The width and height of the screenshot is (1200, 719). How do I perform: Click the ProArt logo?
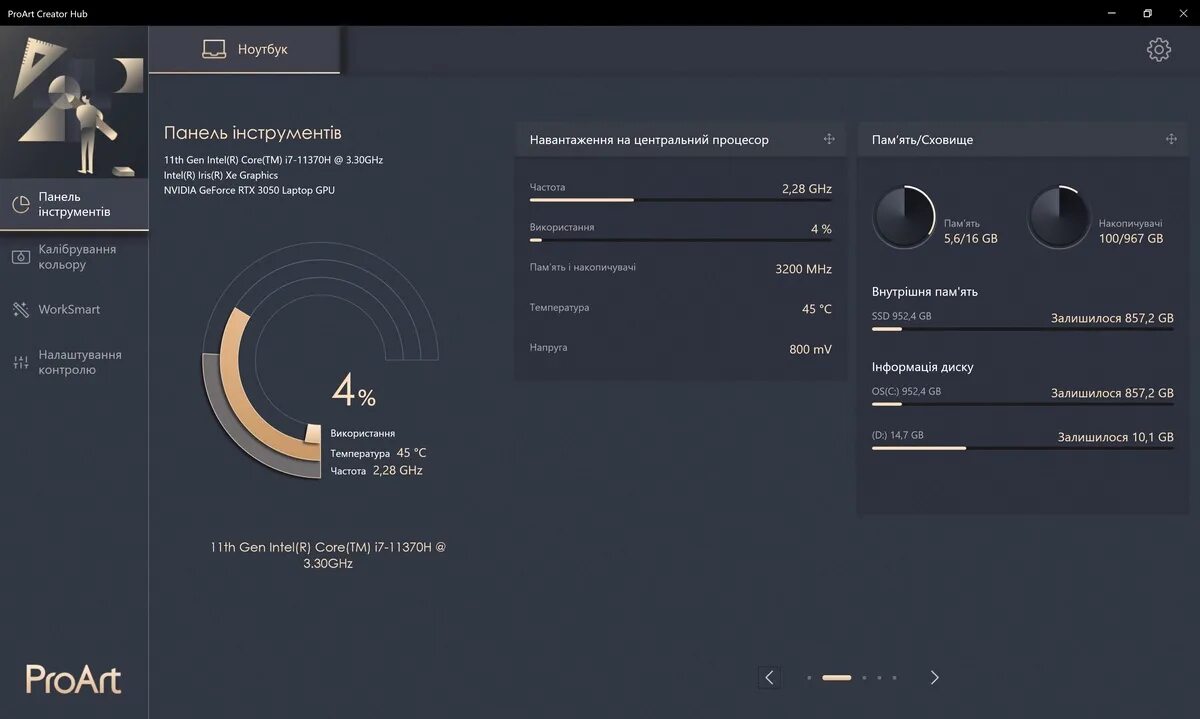point(72,678)
